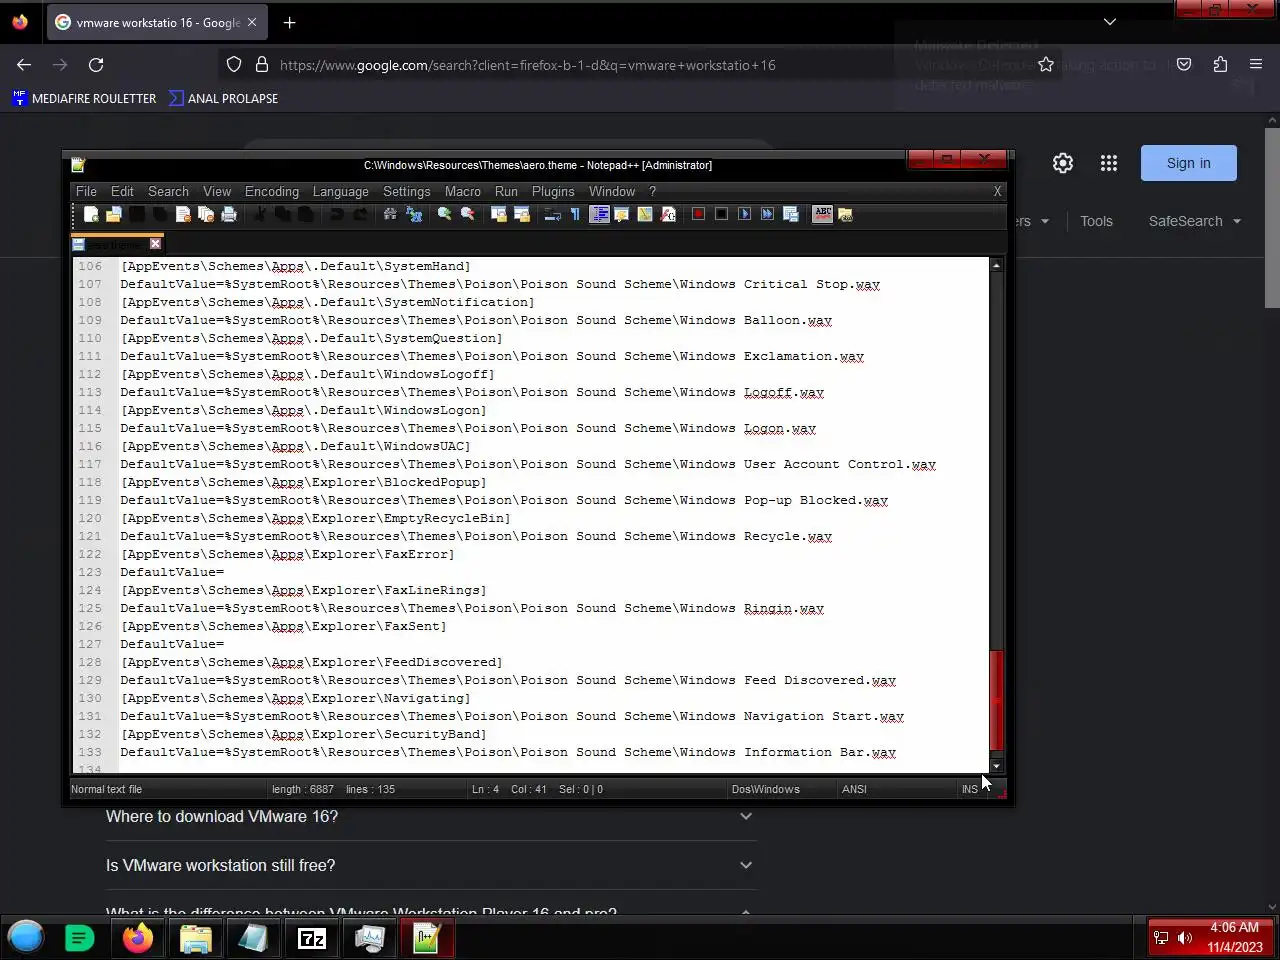This screenshot has width=1280, height=960.
Task: Open the Window menu in Notepad++
Action: click(x=612, y=191)
